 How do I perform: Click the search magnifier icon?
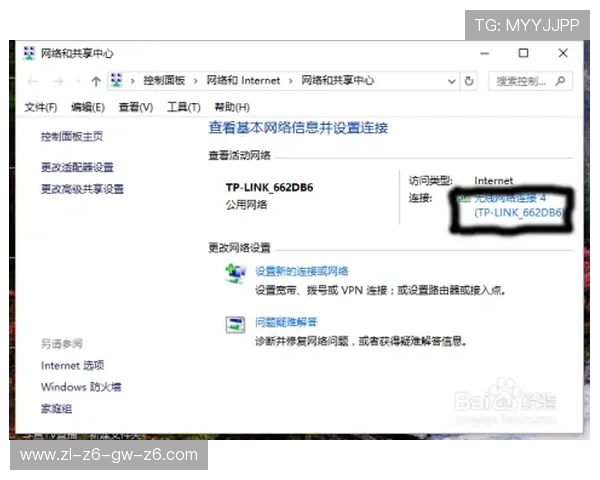(x=560, y=81)
